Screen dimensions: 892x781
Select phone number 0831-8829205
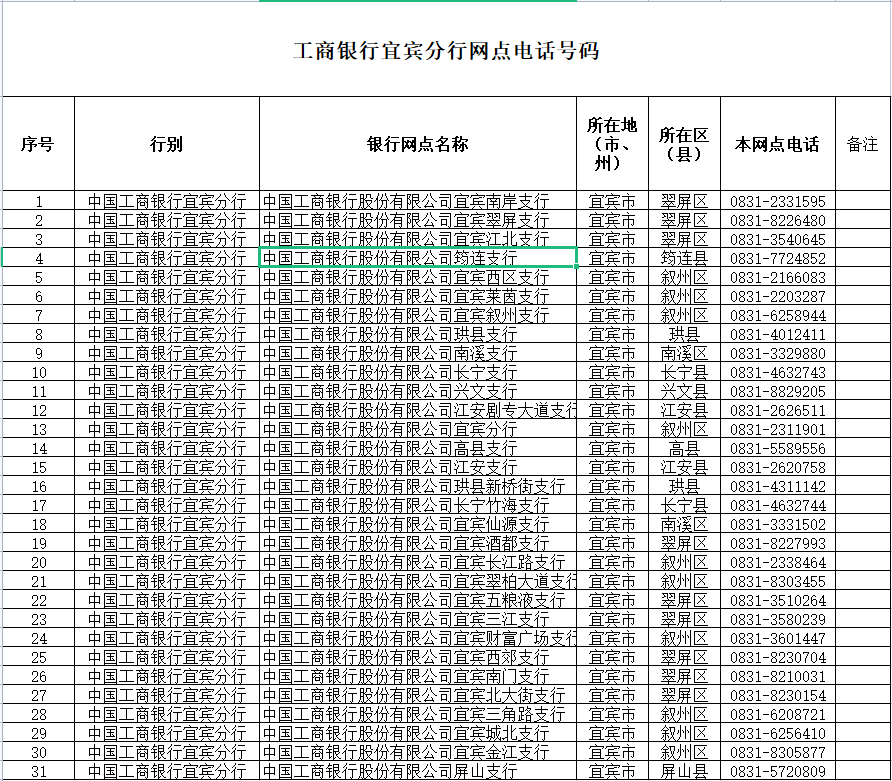(778, 391)
